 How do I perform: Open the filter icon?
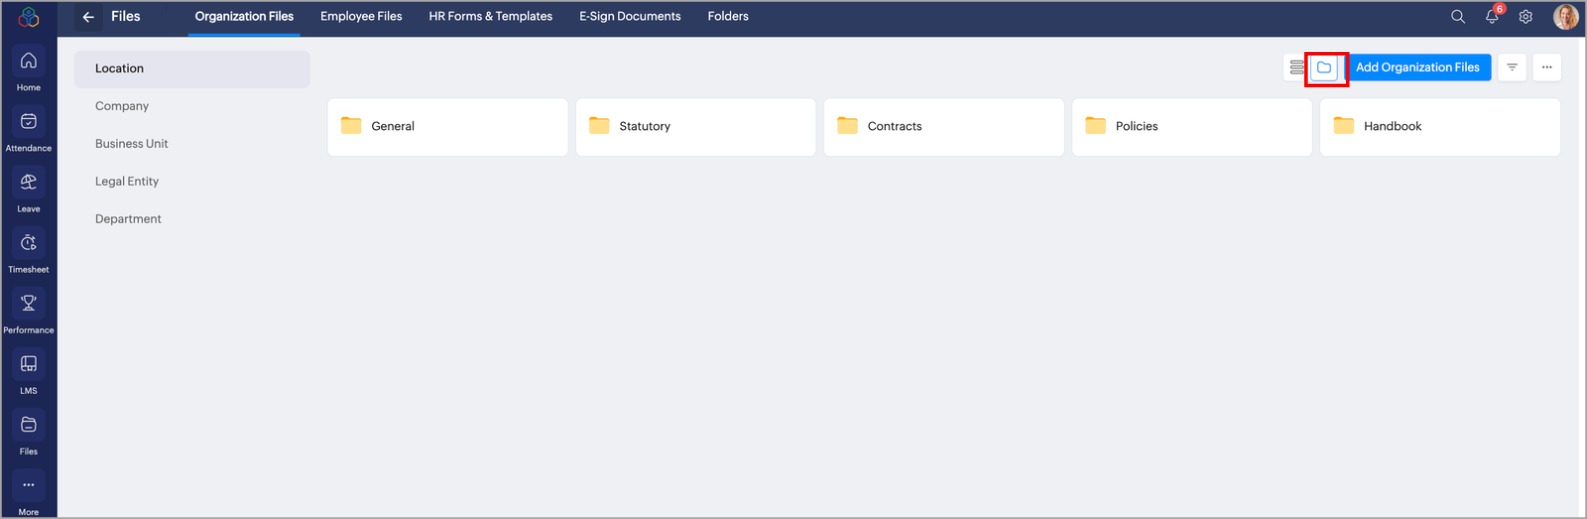pyautogui.click(x=1512, y=68)
